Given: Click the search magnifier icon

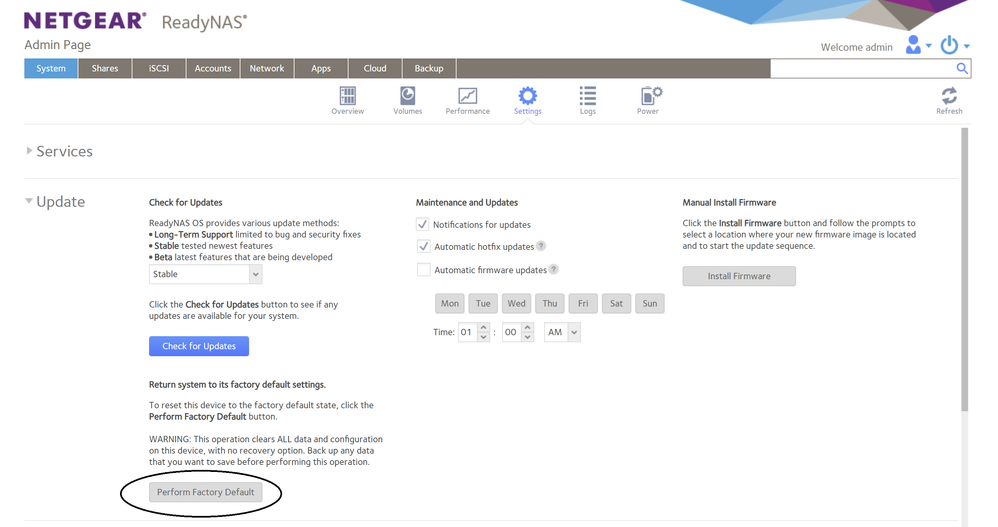Looking at the screenshot, I should [962, 68].
